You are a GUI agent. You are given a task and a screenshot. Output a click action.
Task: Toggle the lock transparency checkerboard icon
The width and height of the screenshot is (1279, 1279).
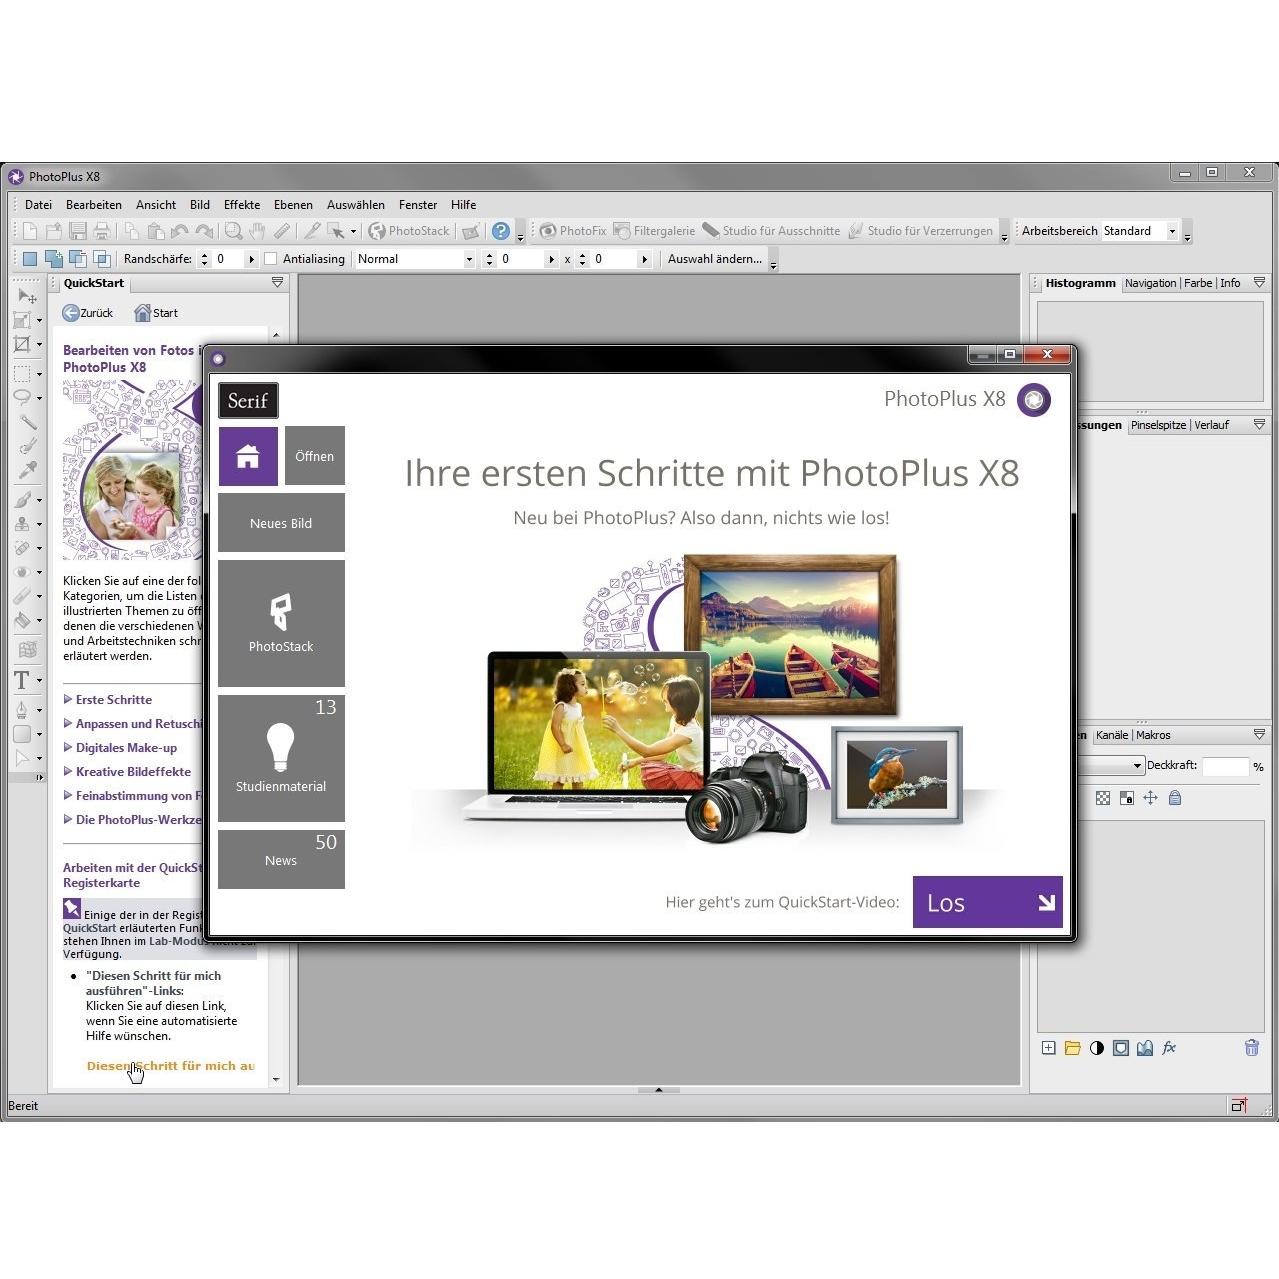[x=1103, y=798]
